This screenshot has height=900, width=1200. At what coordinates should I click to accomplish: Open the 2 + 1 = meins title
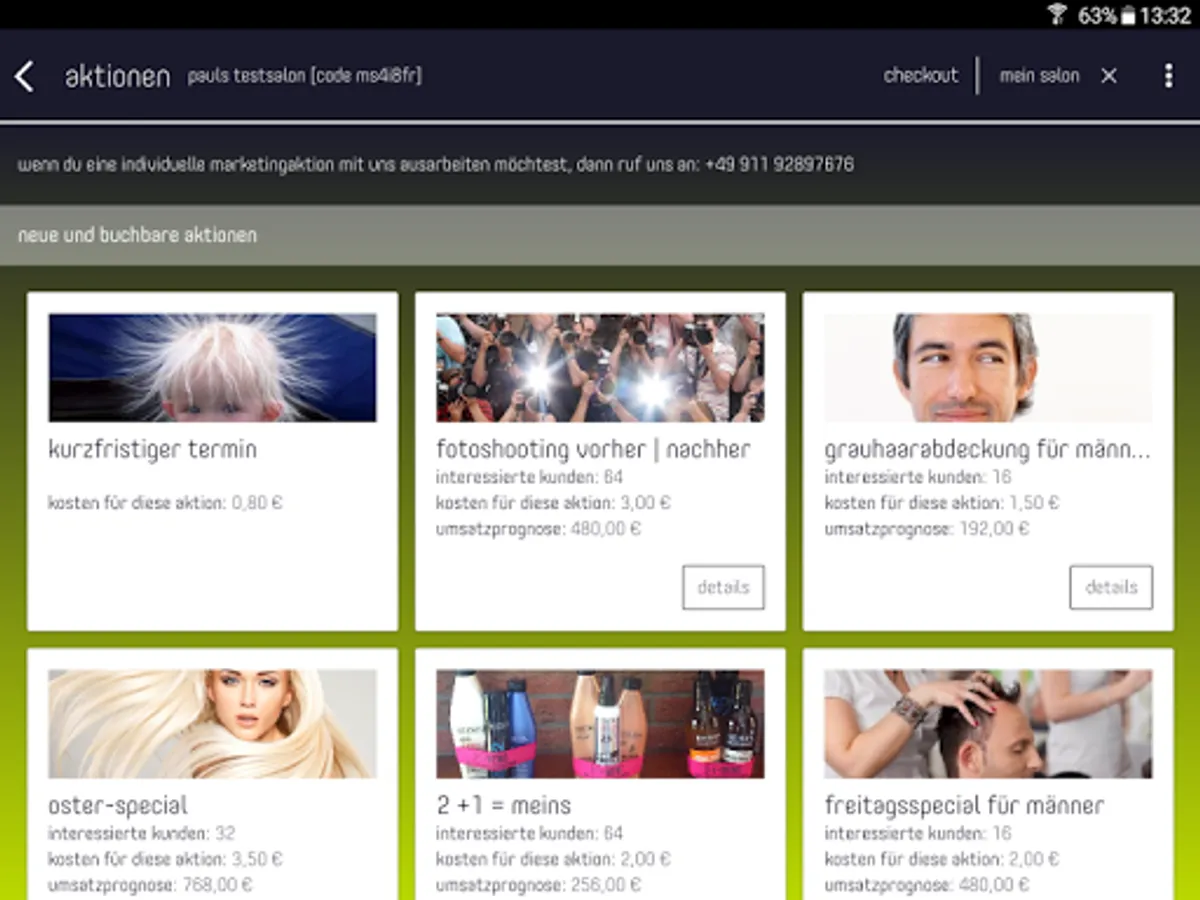point(503,805)
